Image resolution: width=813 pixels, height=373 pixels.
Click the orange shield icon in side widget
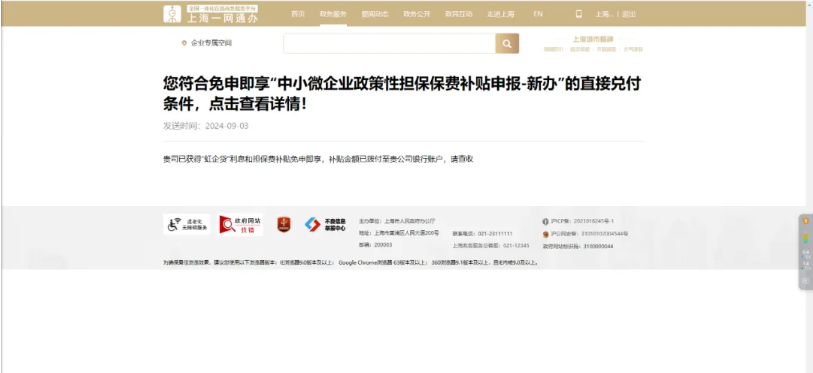click(x=806, y=221)
